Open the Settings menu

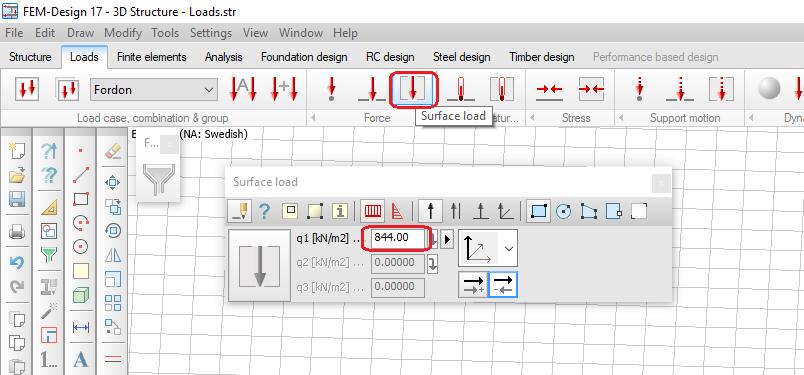pos(211,33)
